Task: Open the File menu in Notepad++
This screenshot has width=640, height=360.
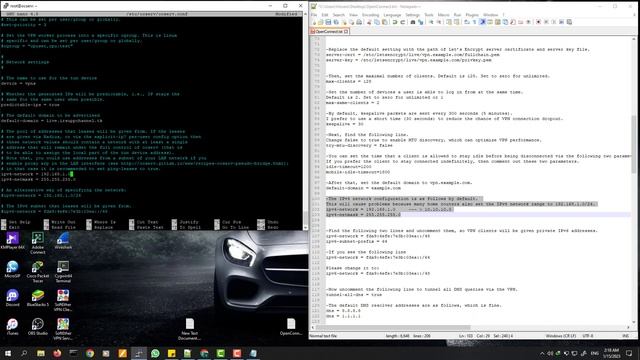Action: [x=314, y=15]
